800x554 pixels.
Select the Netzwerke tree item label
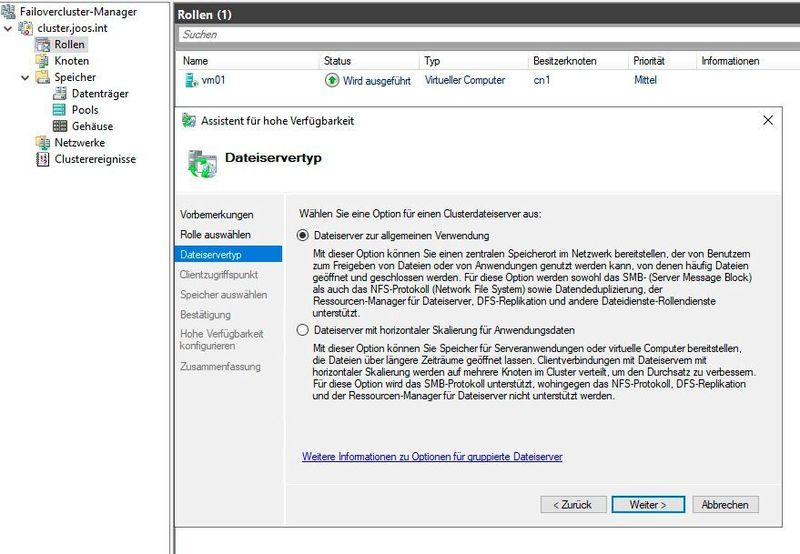[x=80, y=142]
